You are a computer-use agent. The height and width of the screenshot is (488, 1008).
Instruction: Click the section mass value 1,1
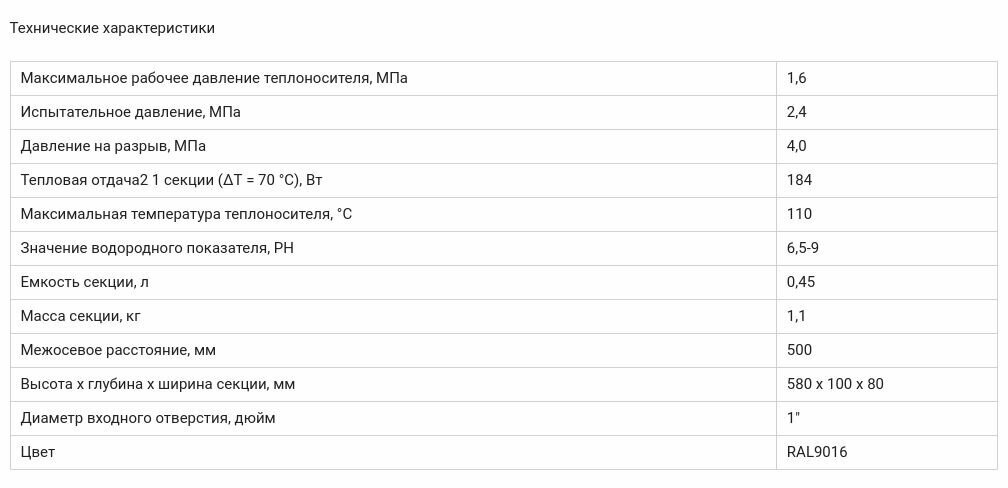click(x=796, y=316)
